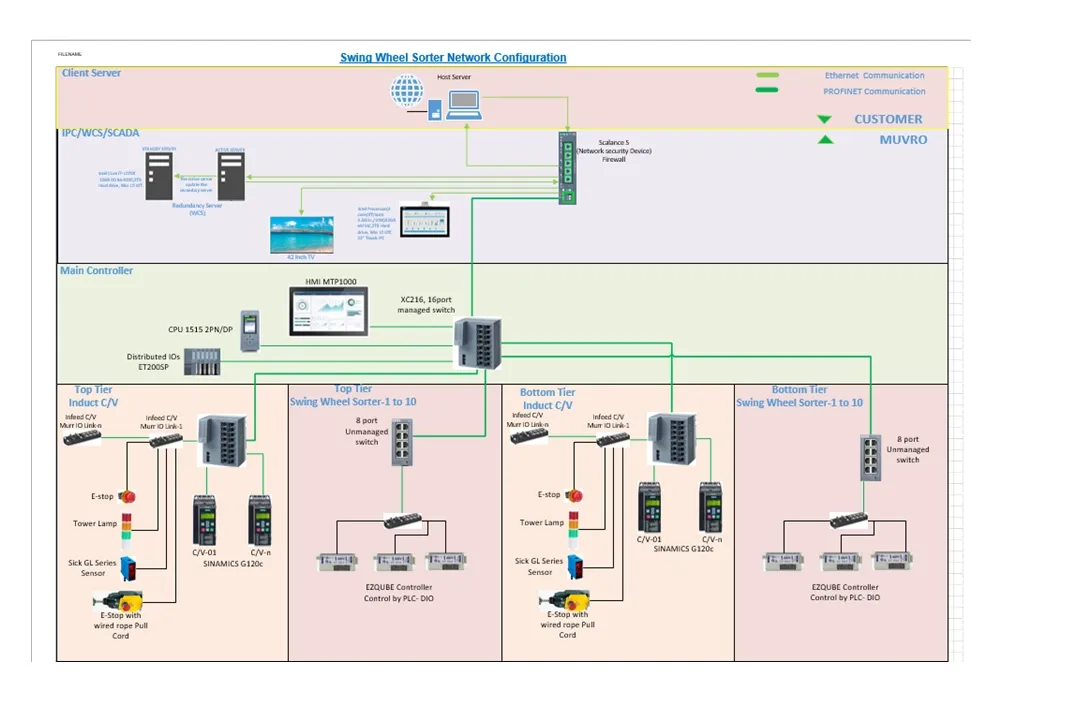Viewport: 1080px width, 703px height.
Task: Select Top Tier E-stop red button icon
Action: tap(127, 496)
